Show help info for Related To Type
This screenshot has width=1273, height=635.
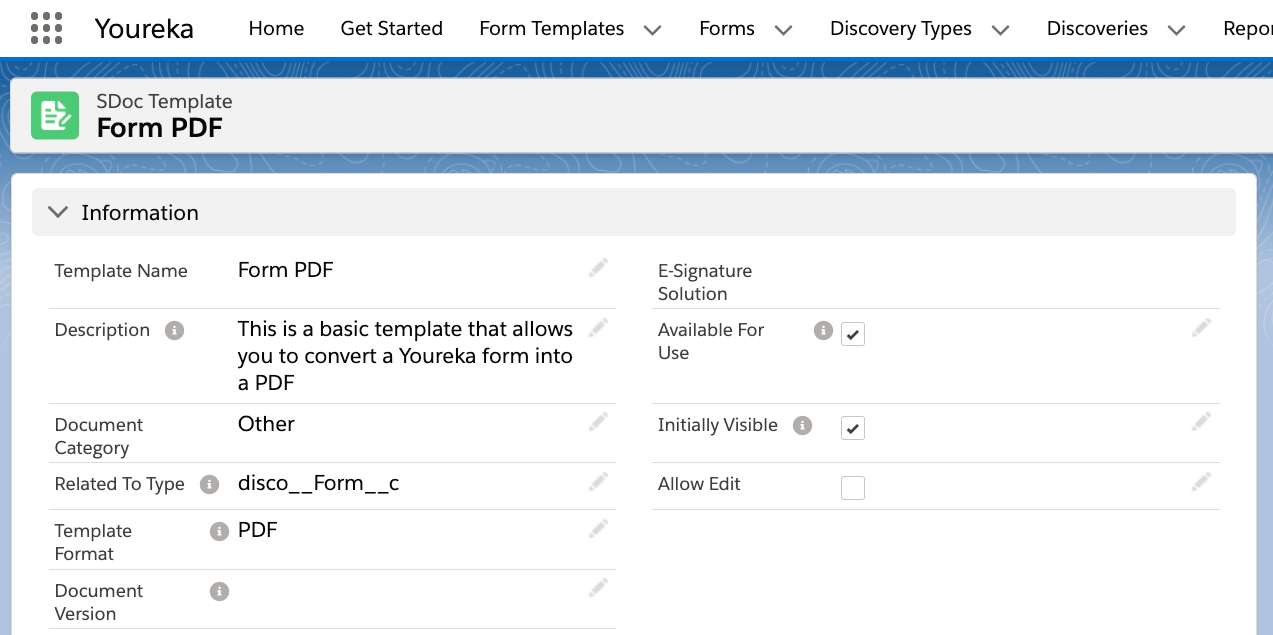(x=209, y=484)
